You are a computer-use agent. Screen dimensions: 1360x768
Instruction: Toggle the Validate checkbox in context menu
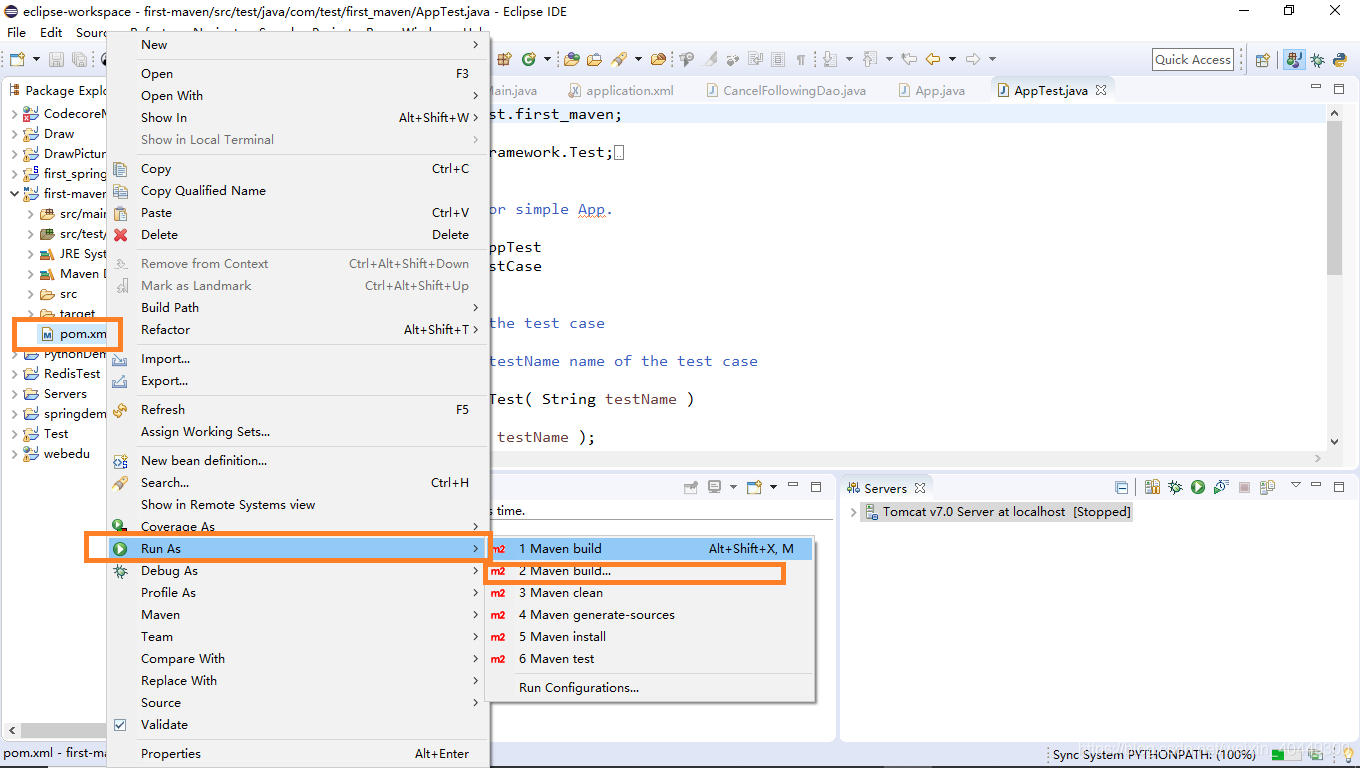(120, 724)
